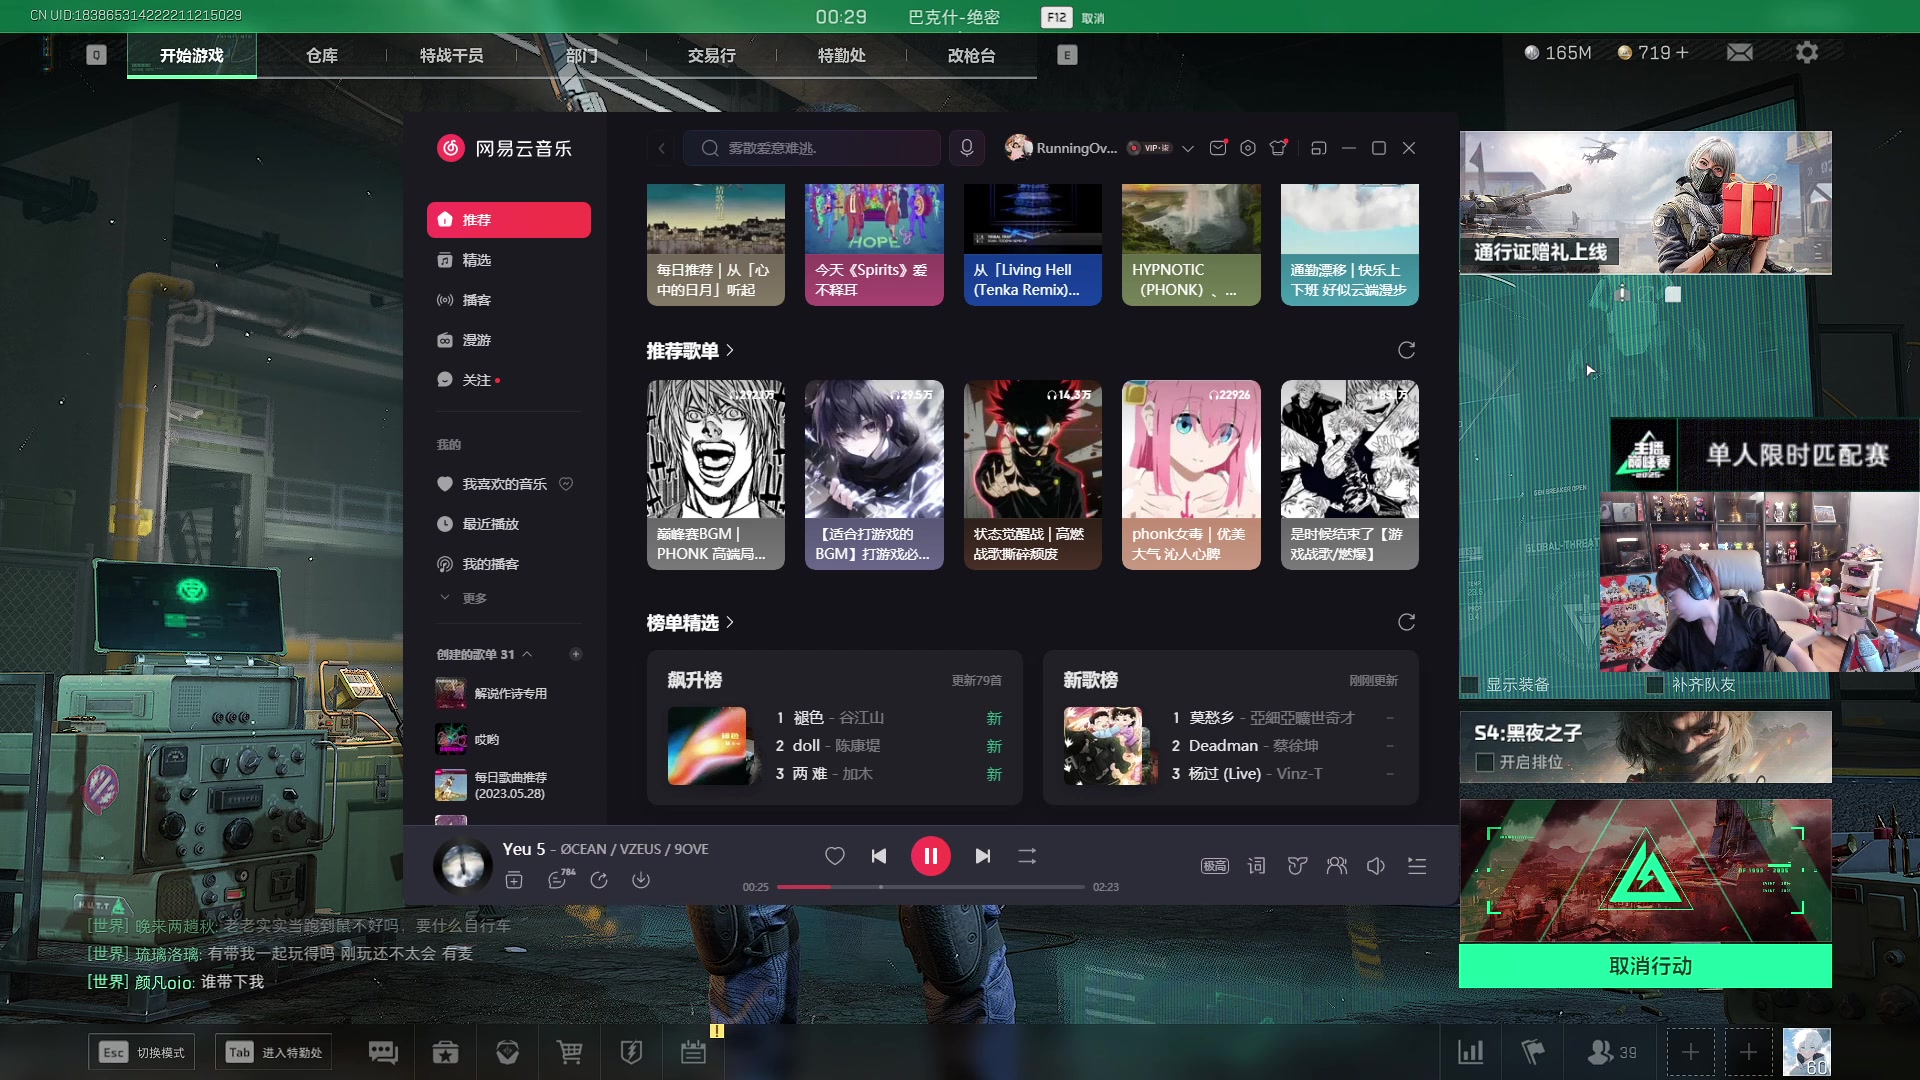Image resolution: width=1920 pixels, height=1080 pixels.
Task: Expand 推荐歌单 section arrow
Action: click(x=730, y=350)
